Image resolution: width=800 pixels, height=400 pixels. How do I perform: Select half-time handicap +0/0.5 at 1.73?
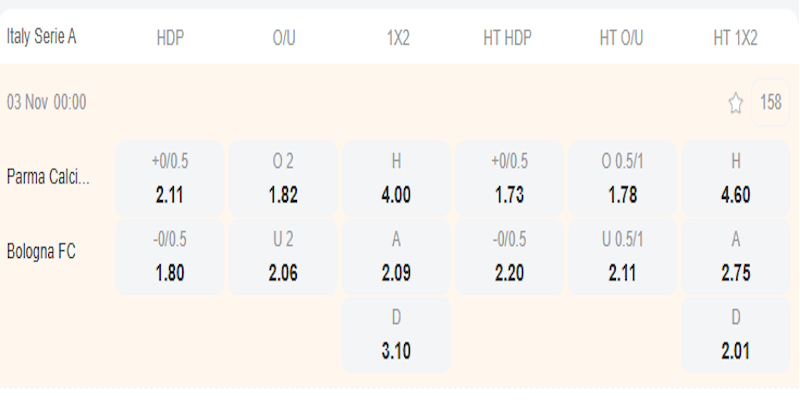pos(510,179)
